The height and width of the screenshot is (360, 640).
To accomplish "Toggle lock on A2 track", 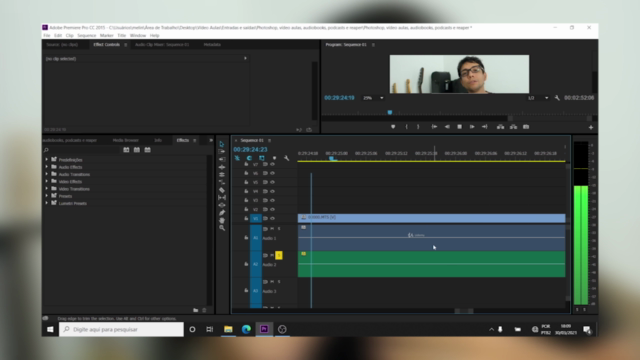I will pos(246,264).
